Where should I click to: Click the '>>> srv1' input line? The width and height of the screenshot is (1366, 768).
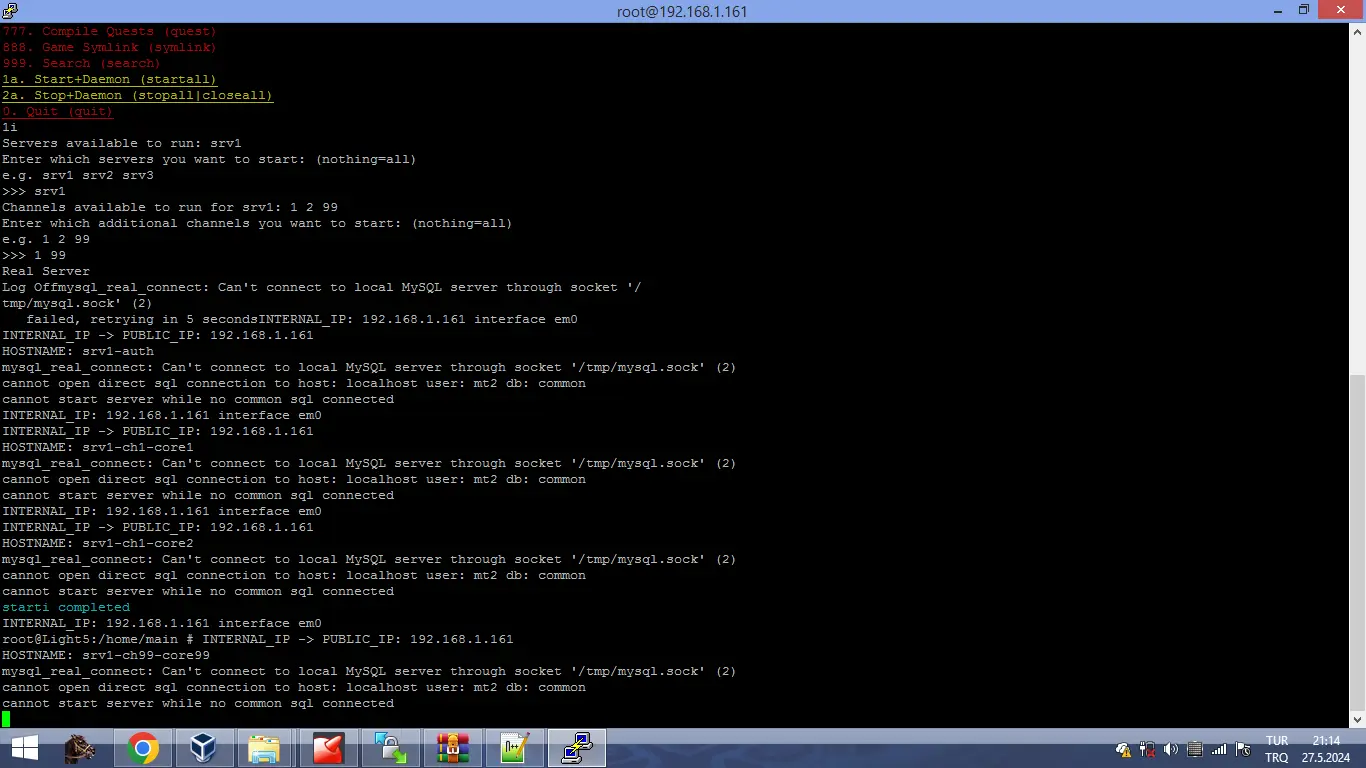click(33, 191)
